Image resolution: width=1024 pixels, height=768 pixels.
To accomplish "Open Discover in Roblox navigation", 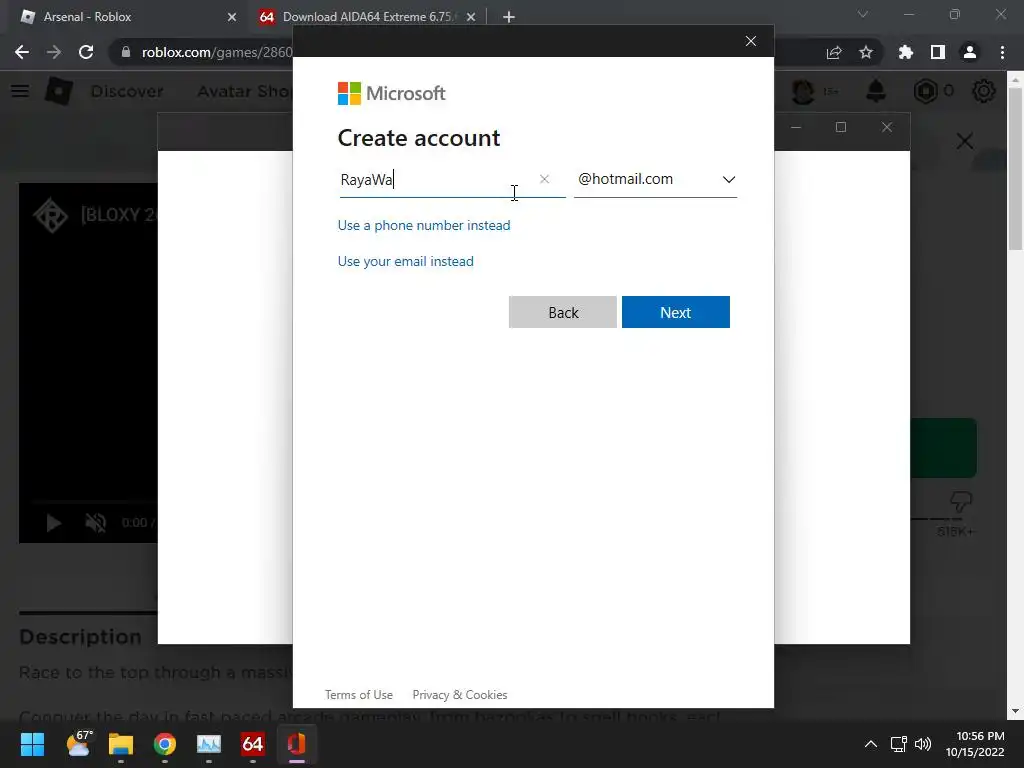I will click(127, 91).
